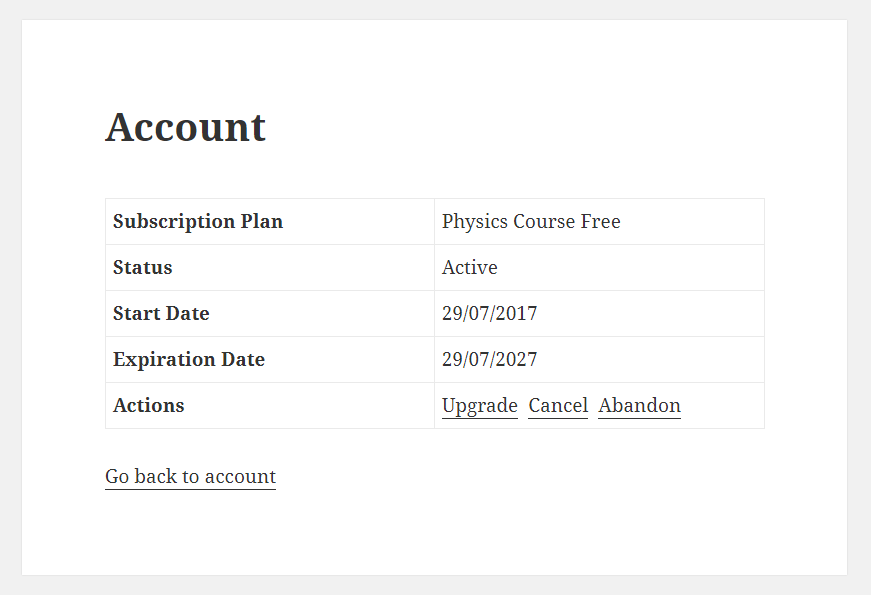Viewport: 871px width, 595px height.
Task: Cancel the Physics Course subscription
Action: point(558,406)
